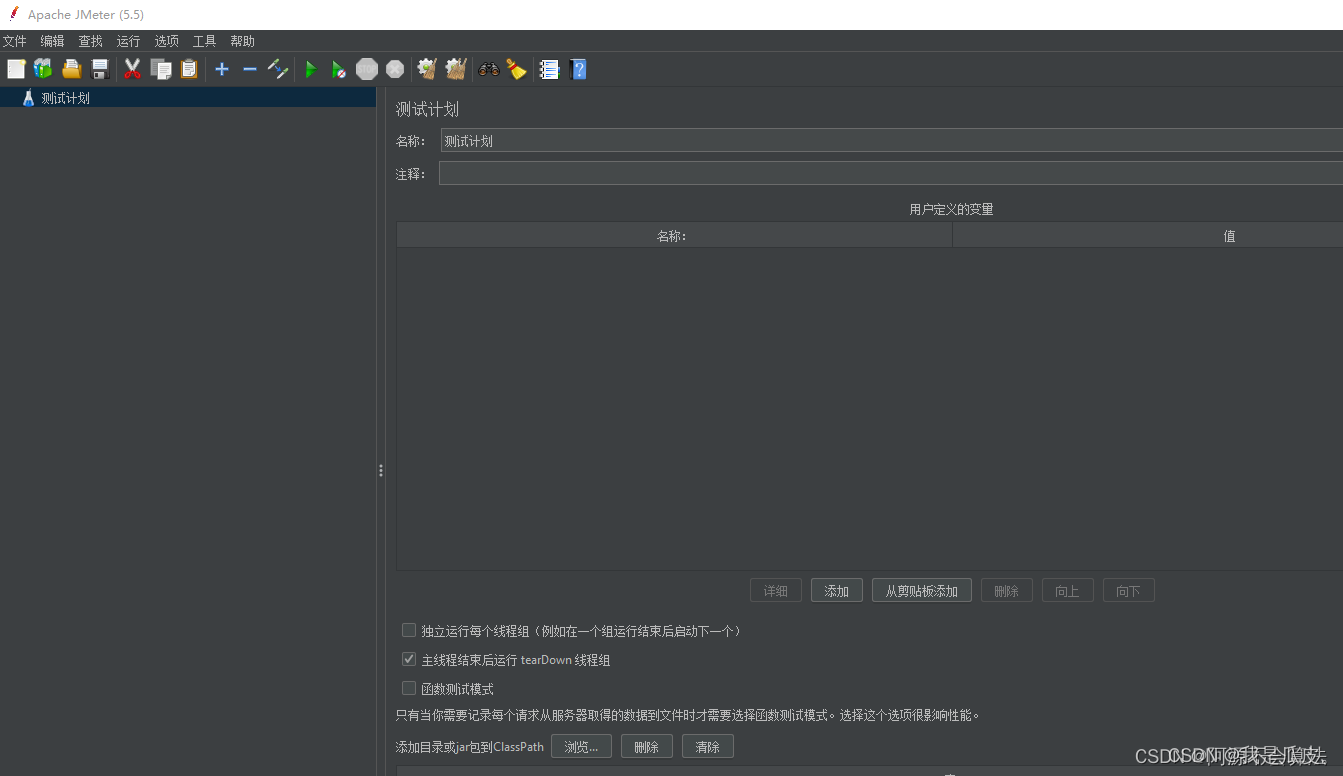Viewport: 1343px width, 776px height.
Task: Click the Copy icon in toolbar
Action: 161,69
